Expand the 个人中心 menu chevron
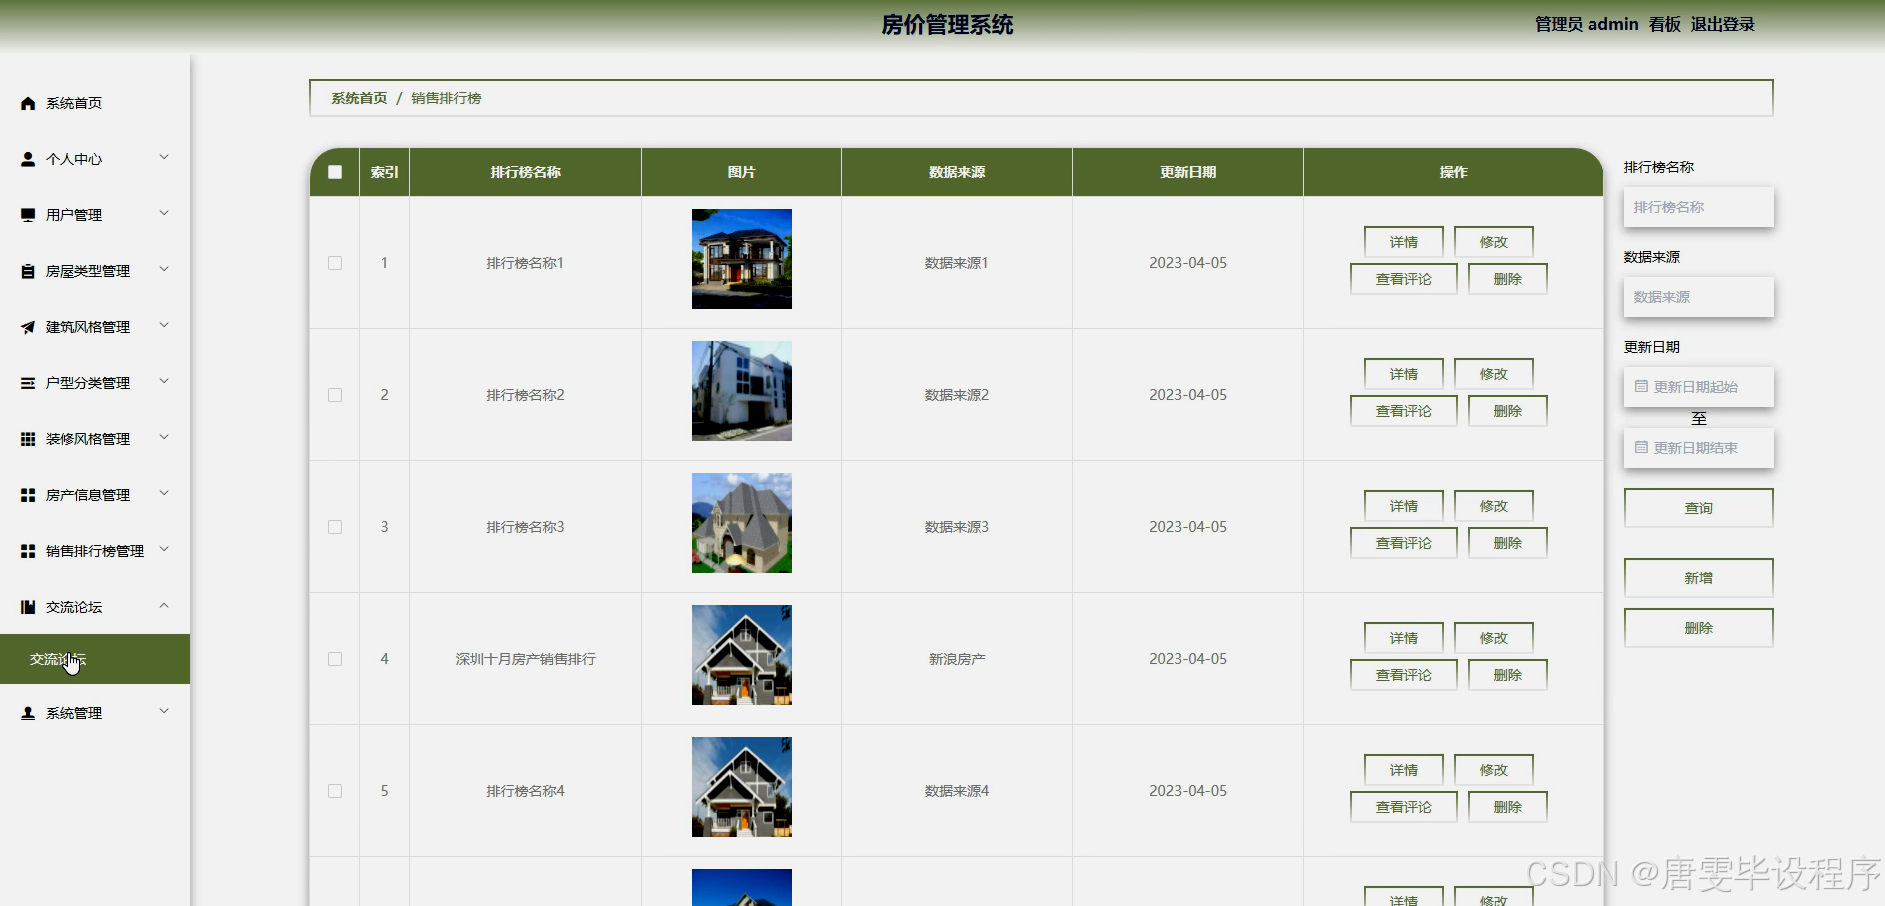 pyautogui.click(x=164, y=157)
